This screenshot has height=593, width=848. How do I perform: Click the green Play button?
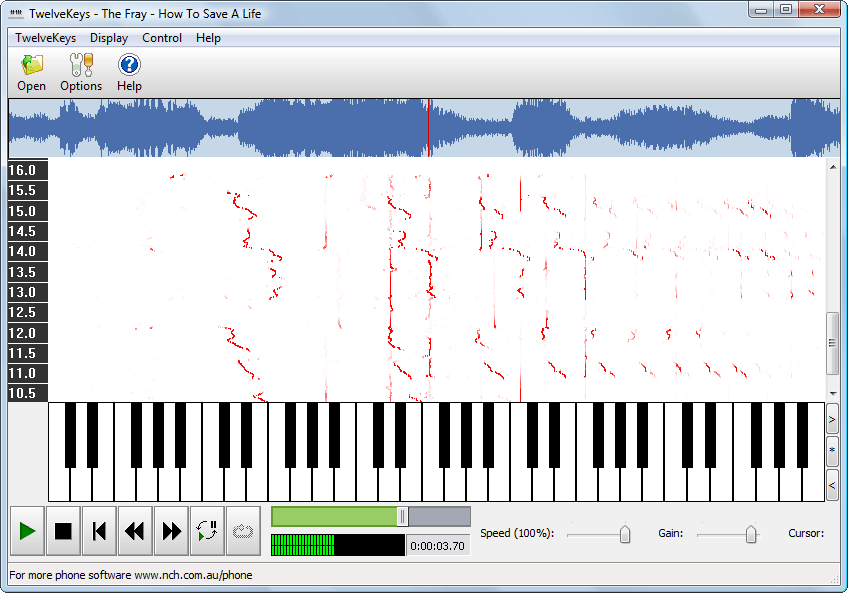(x=28, y=531)
